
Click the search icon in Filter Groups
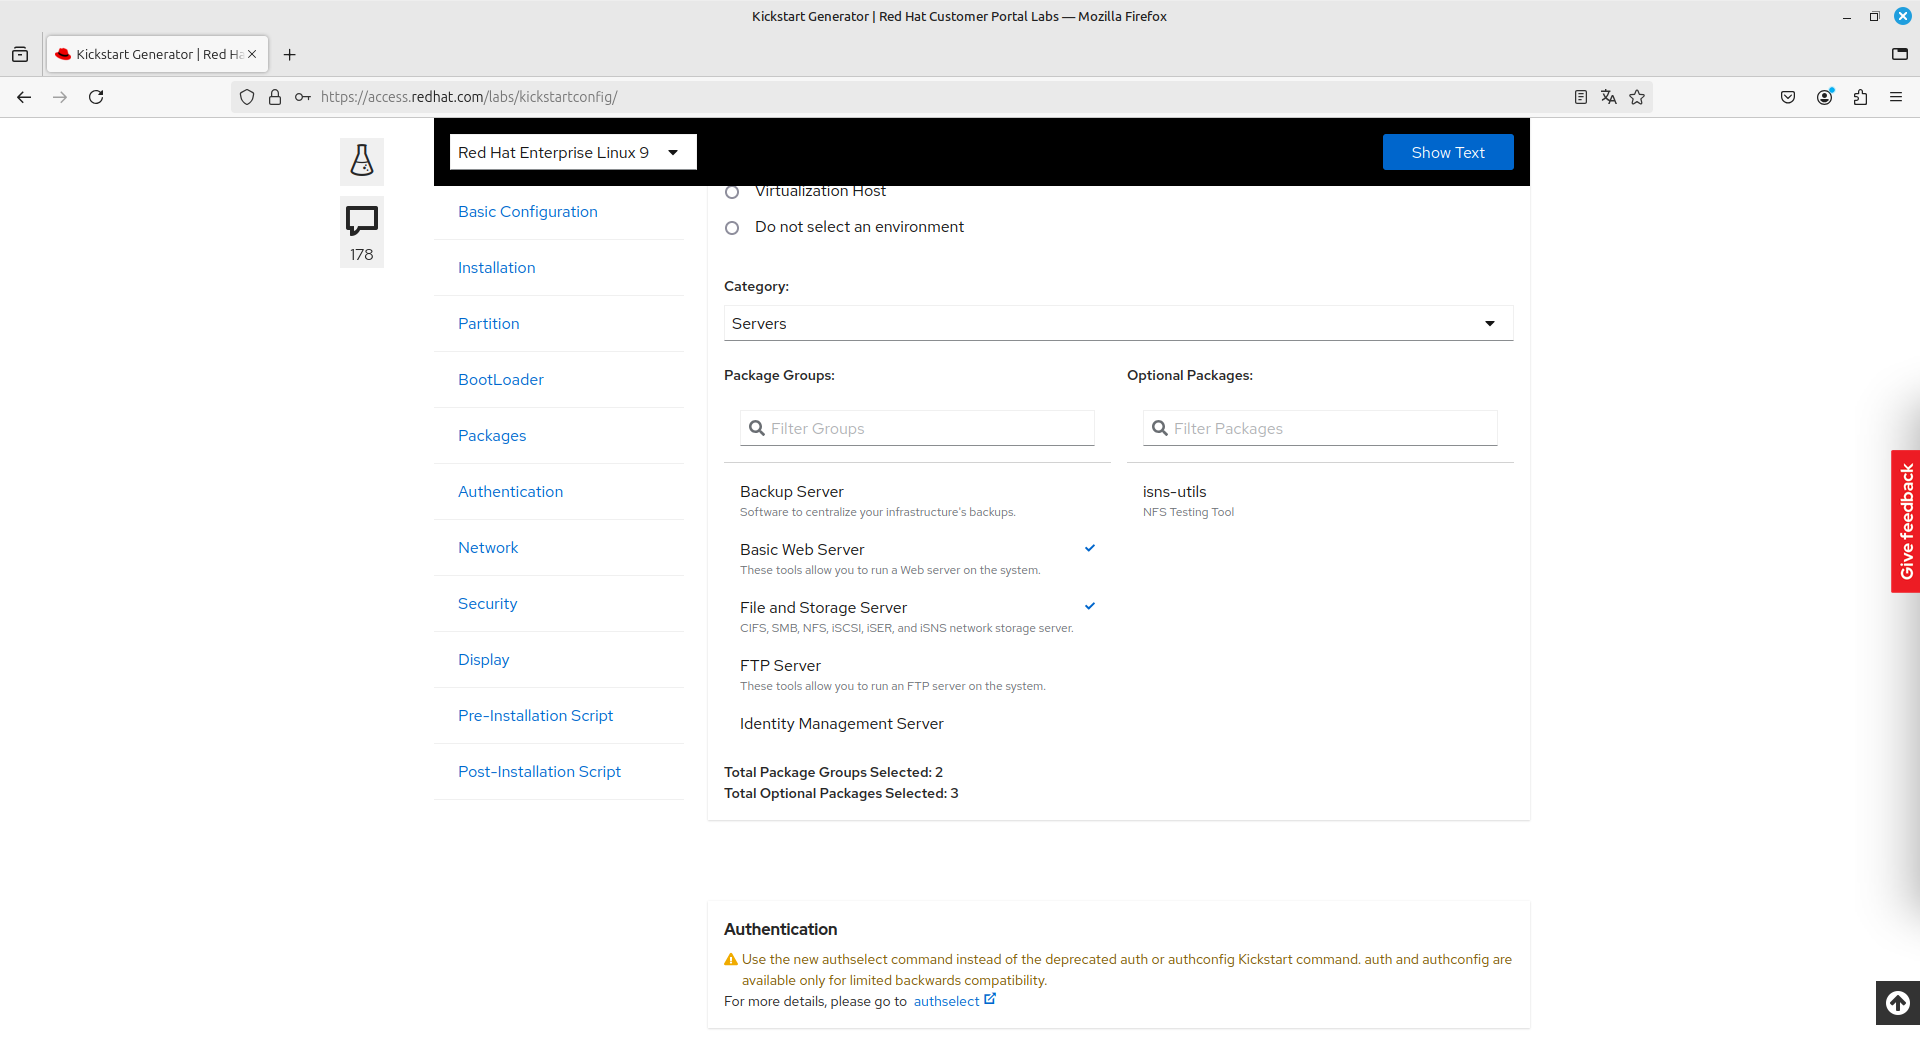[x=757, y=428]
